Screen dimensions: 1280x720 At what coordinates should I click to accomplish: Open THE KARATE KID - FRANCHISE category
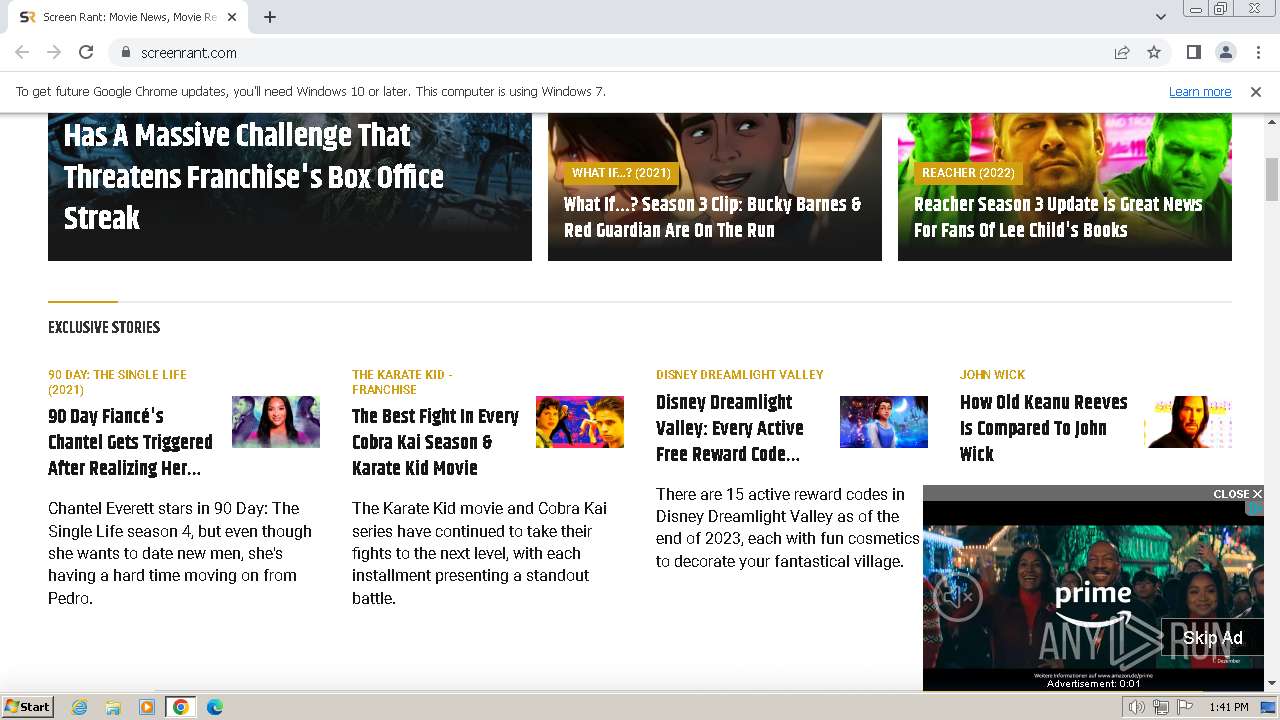(x=402, y=382)
